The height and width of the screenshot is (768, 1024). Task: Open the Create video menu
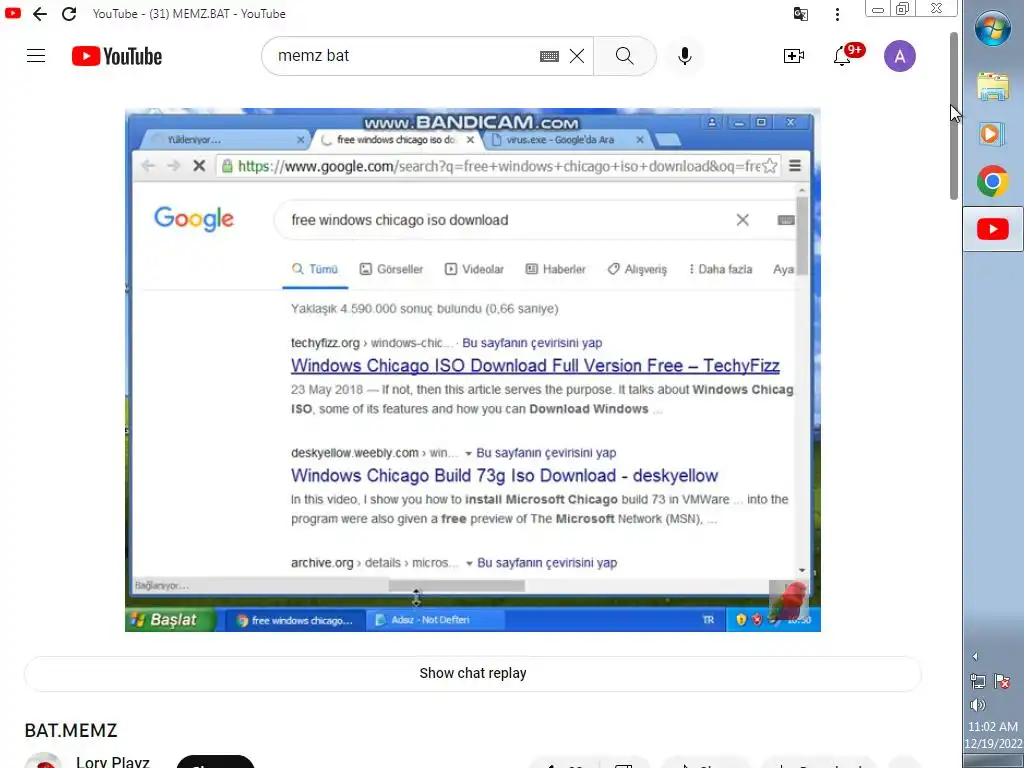click(x=793, y=56)
